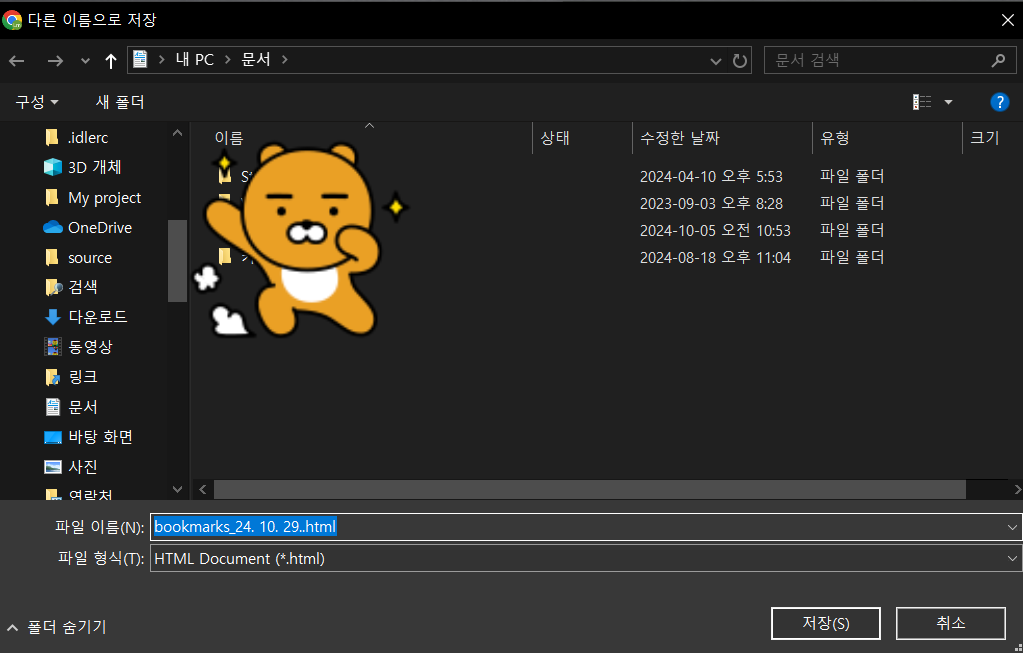Select the My project folder
Screen dimensions: 1023x653
104,198
